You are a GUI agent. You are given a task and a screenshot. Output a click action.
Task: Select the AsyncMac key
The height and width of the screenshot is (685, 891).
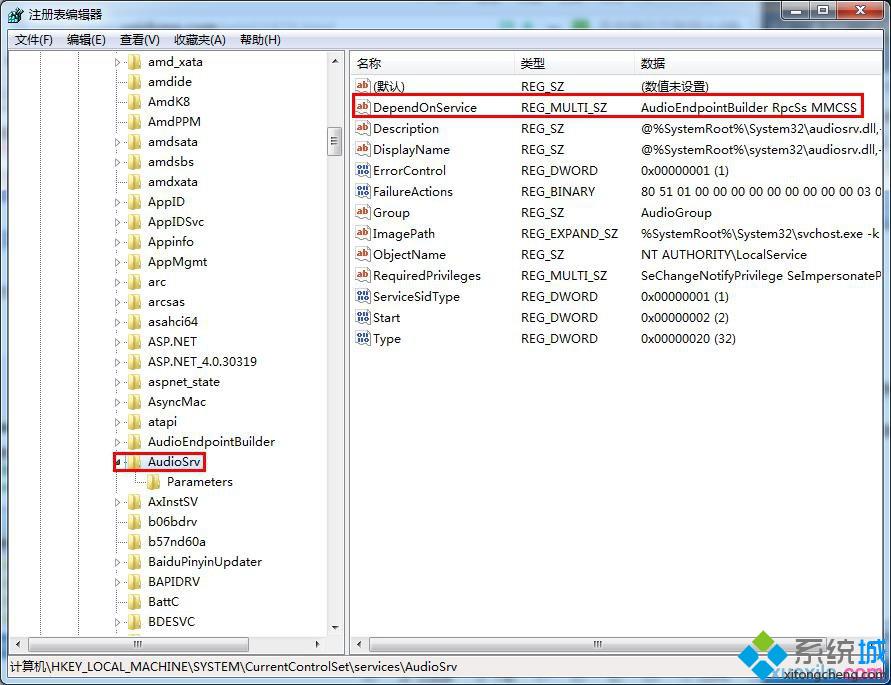point(177,402)
